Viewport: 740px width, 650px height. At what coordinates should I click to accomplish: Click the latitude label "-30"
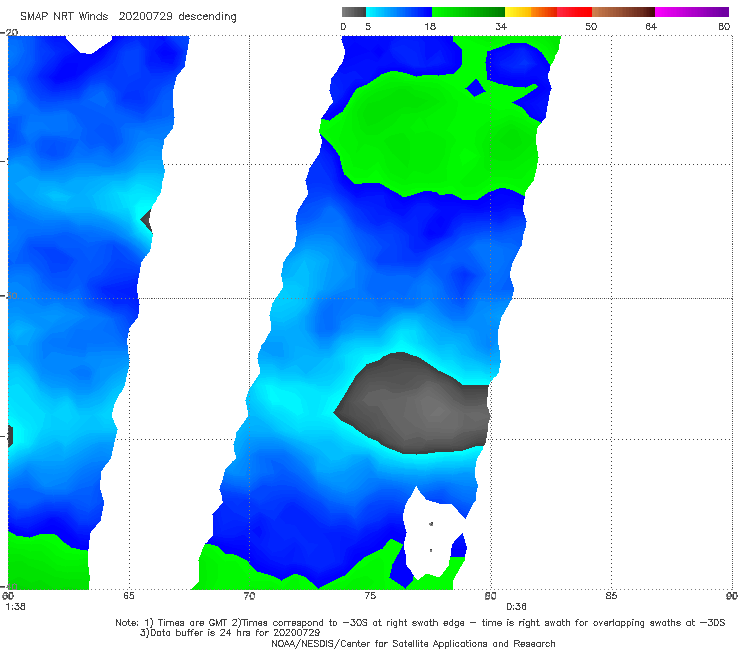[9, 295]
